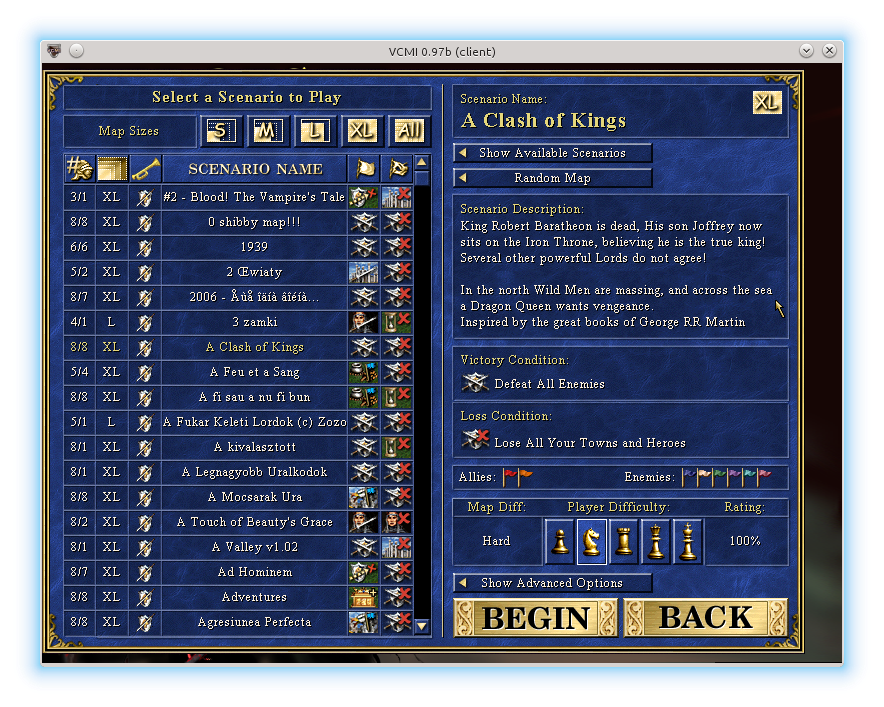Select the pawn easy difficulty icon
The height and width of the screenshot is (707, 884).
(x=560, y=541)
